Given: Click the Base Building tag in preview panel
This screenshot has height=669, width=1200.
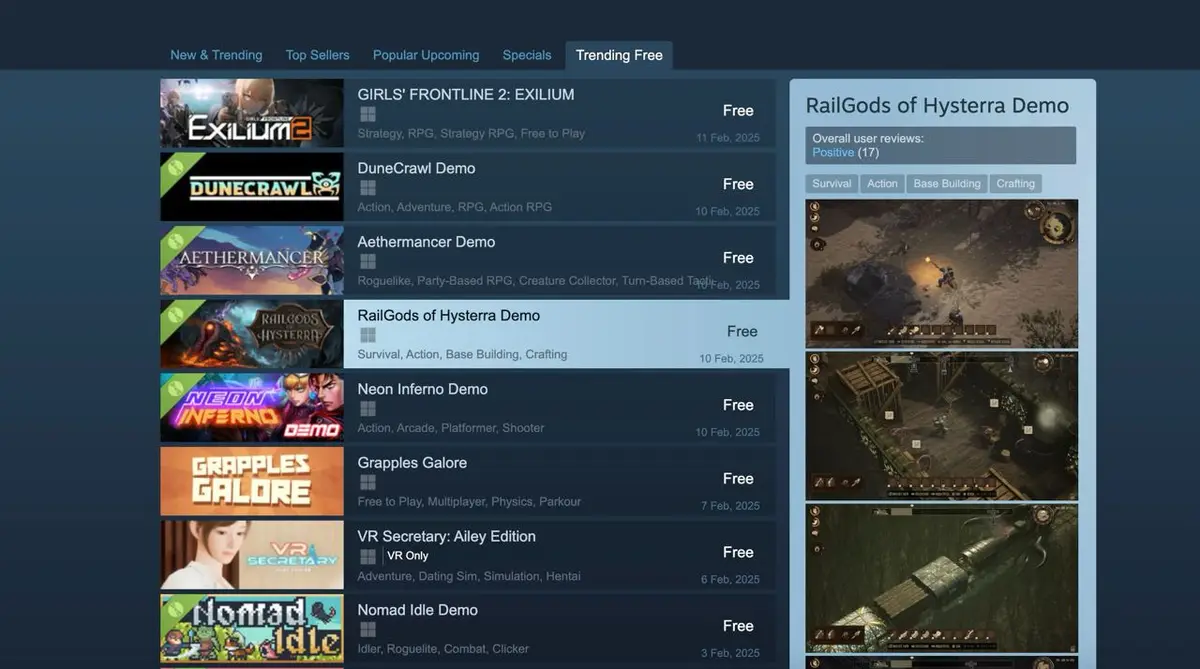Looking at the screenshot, I should [947, 184].
